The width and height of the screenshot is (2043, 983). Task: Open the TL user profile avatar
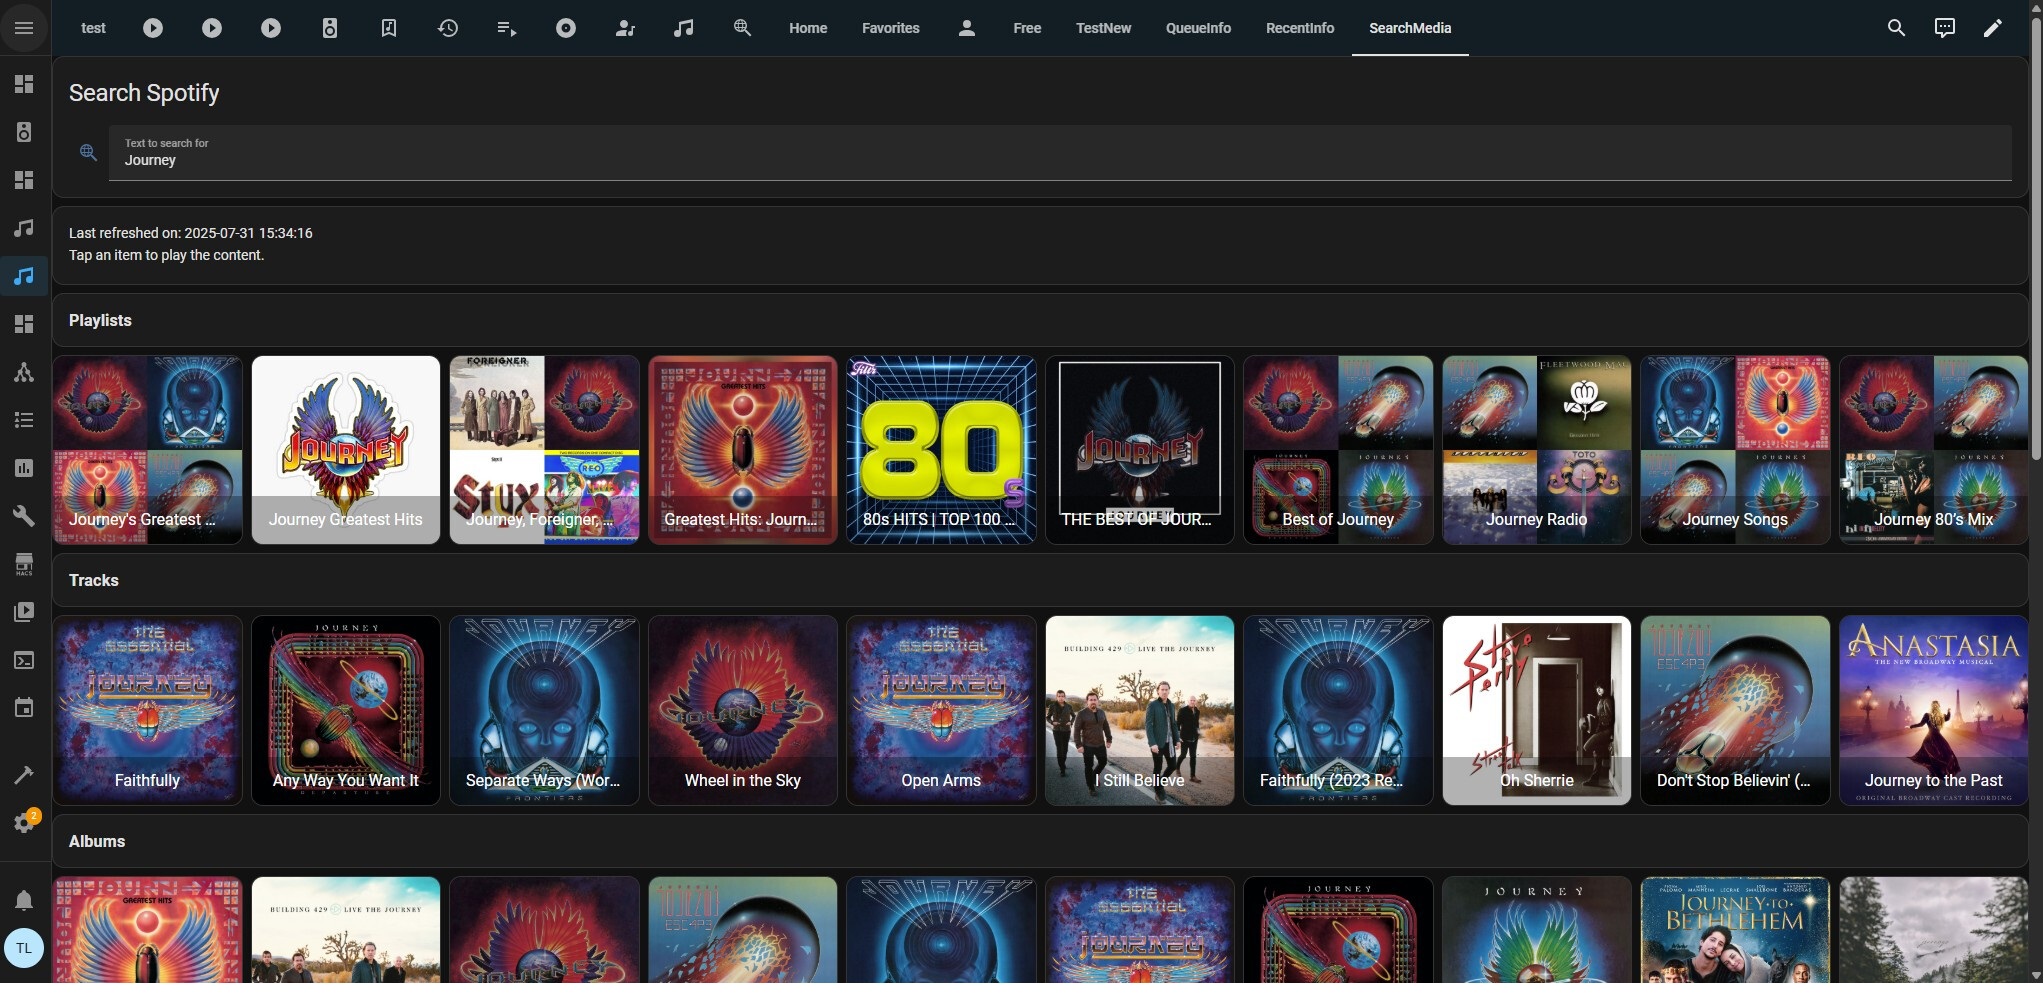point(24,948)
